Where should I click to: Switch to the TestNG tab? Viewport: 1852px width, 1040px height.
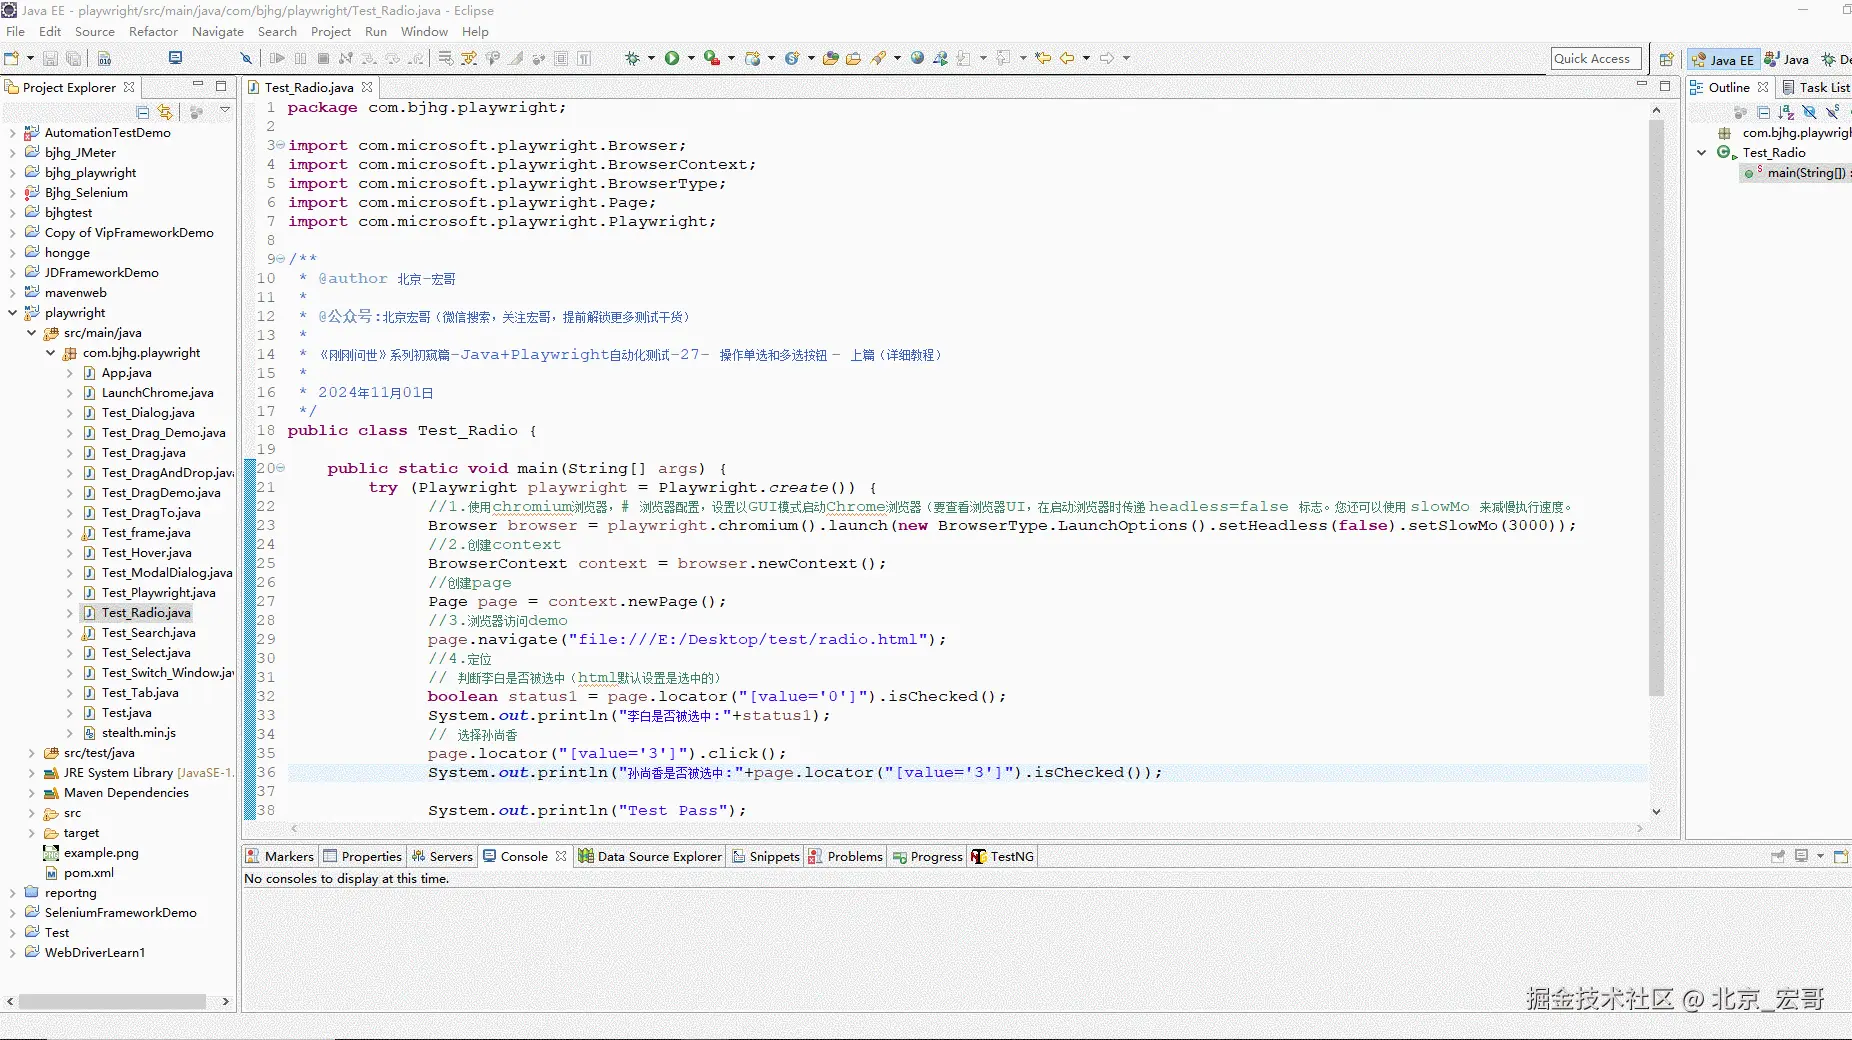(1003, 856)
